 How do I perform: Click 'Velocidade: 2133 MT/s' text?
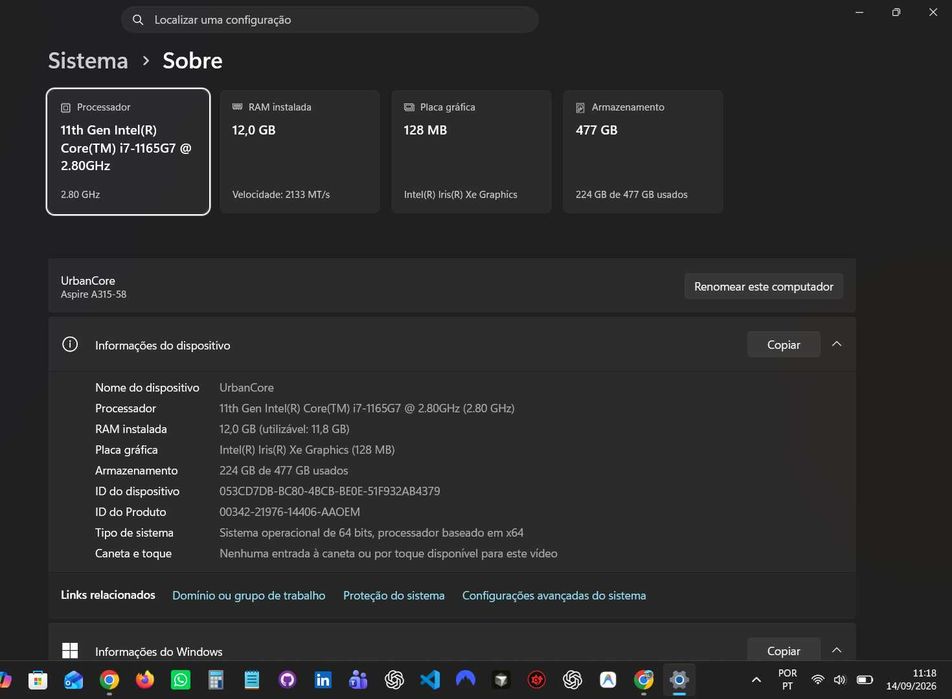coord(281,194)
